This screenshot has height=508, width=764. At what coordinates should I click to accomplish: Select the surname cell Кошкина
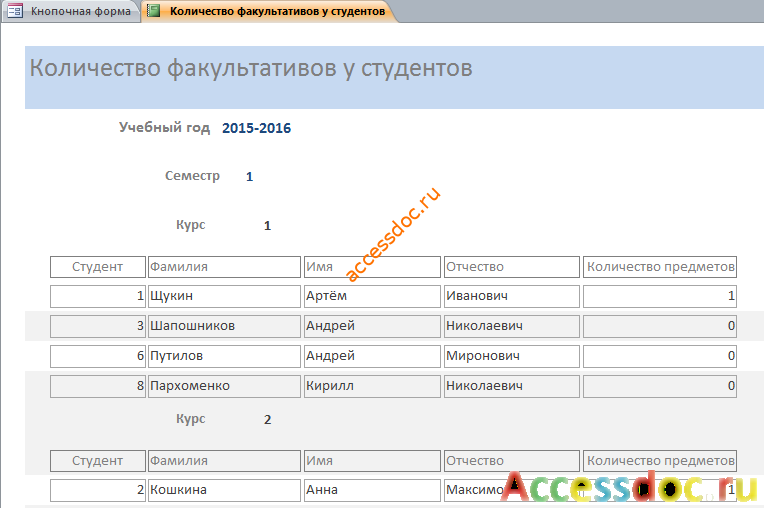pos(224,490)
